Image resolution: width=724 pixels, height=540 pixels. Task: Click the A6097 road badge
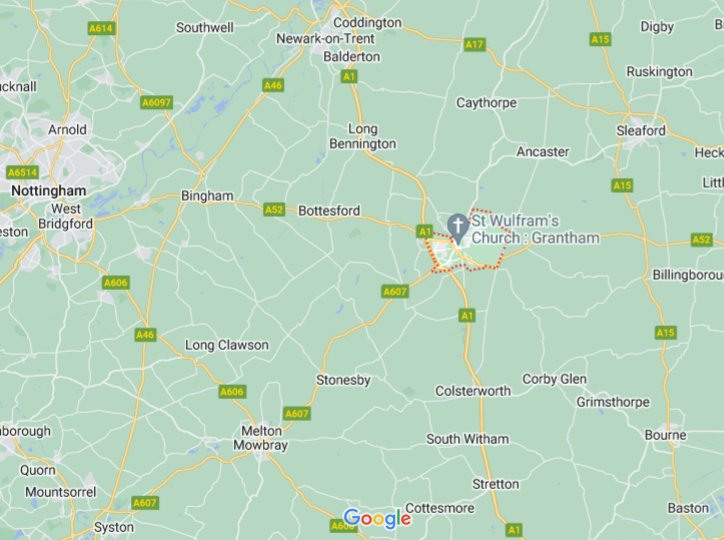[157, 102]
